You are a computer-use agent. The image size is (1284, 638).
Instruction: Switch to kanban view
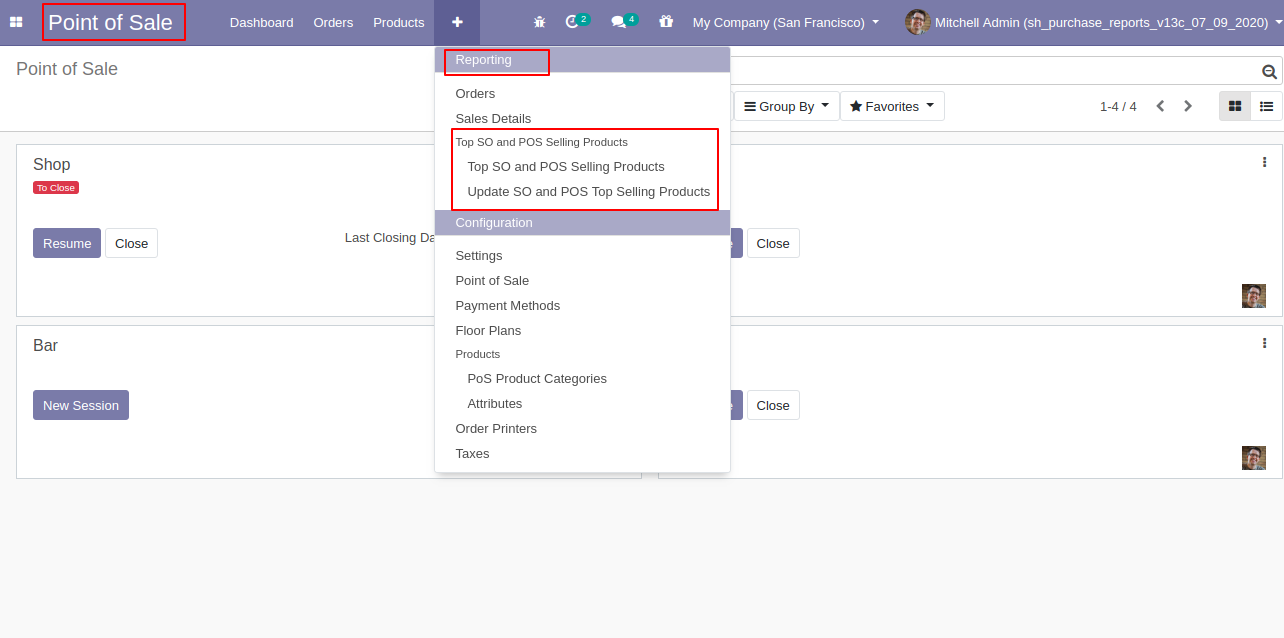(x=1235, y=106)
